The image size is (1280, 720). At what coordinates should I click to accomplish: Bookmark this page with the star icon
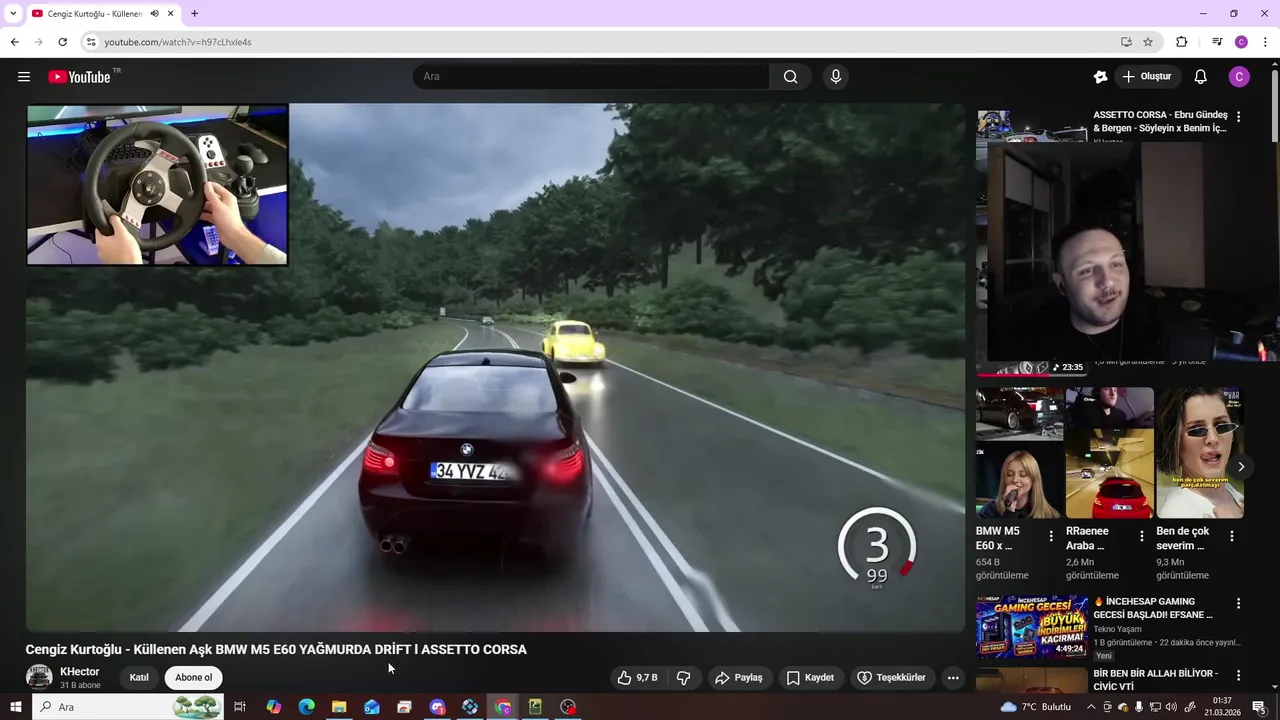click(1148, 42)
